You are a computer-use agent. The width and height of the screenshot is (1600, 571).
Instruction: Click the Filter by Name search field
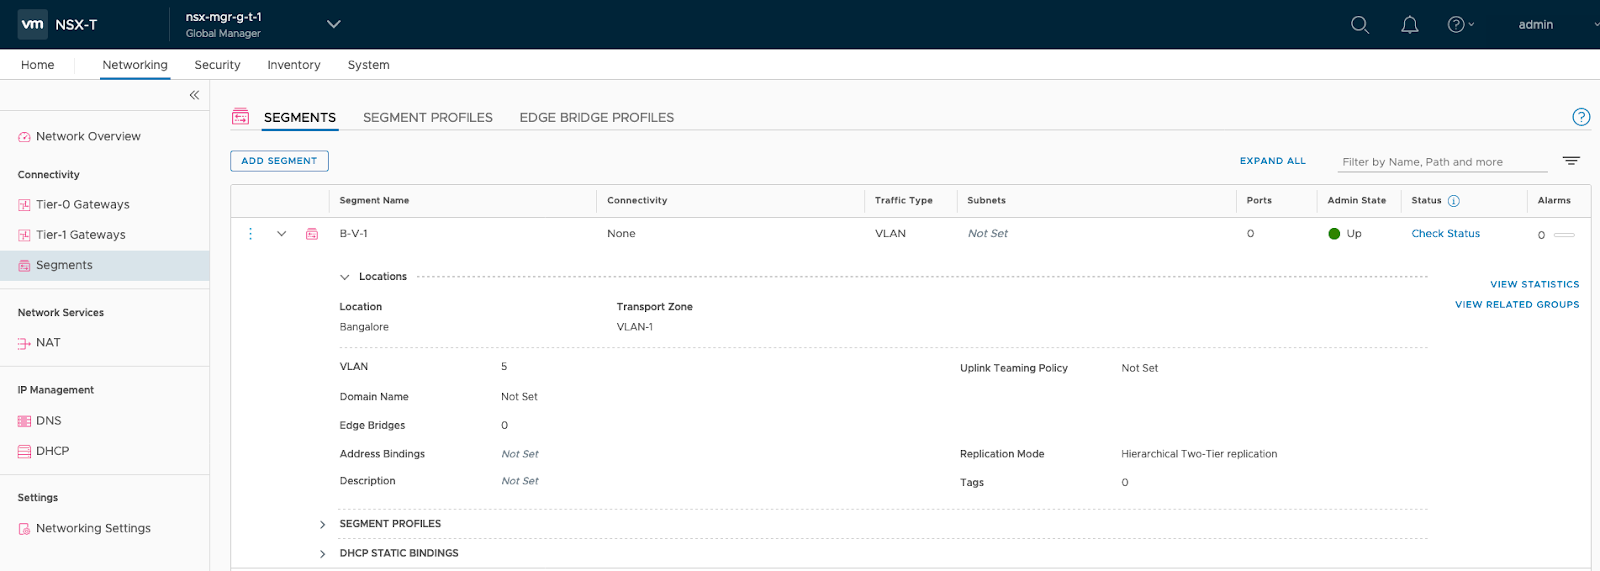coord(1440,162)
